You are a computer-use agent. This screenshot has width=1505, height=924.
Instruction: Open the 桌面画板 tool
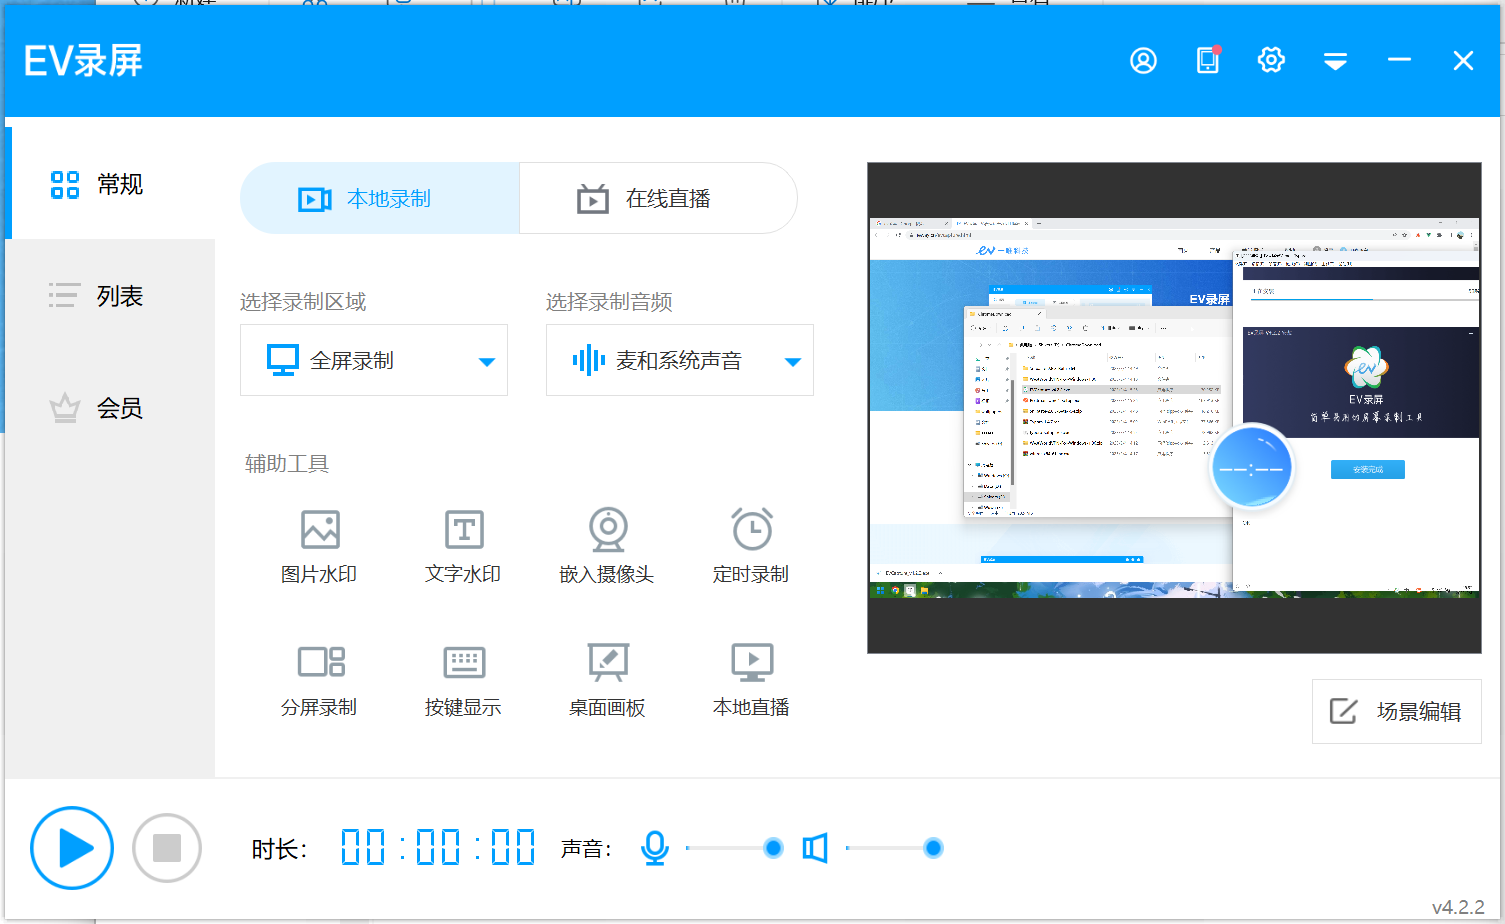(607, 680)
